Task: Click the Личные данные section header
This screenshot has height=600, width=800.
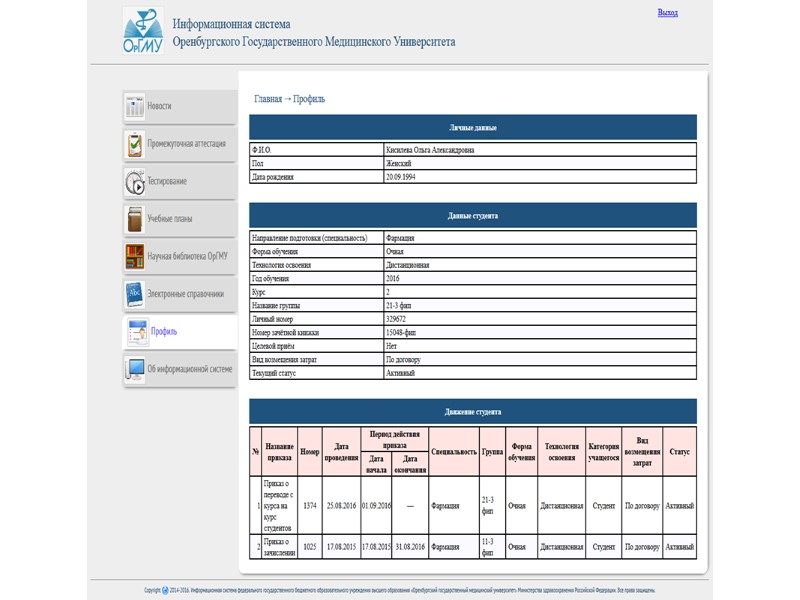Action: click(x=473, y=128)
